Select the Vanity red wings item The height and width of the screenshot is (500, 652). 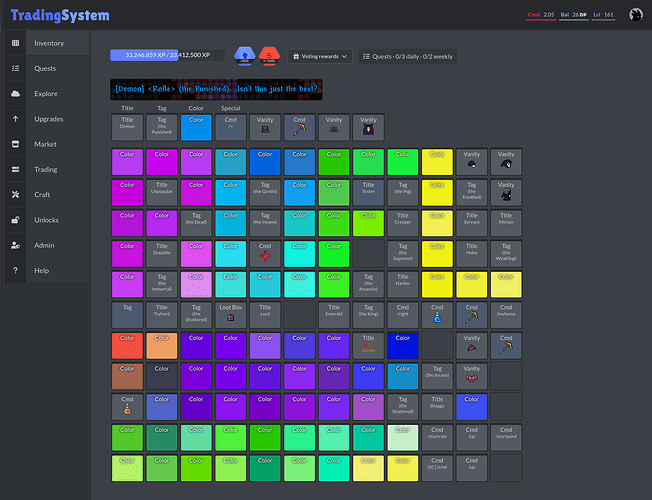pyautogui.click(x=472, y=376)
